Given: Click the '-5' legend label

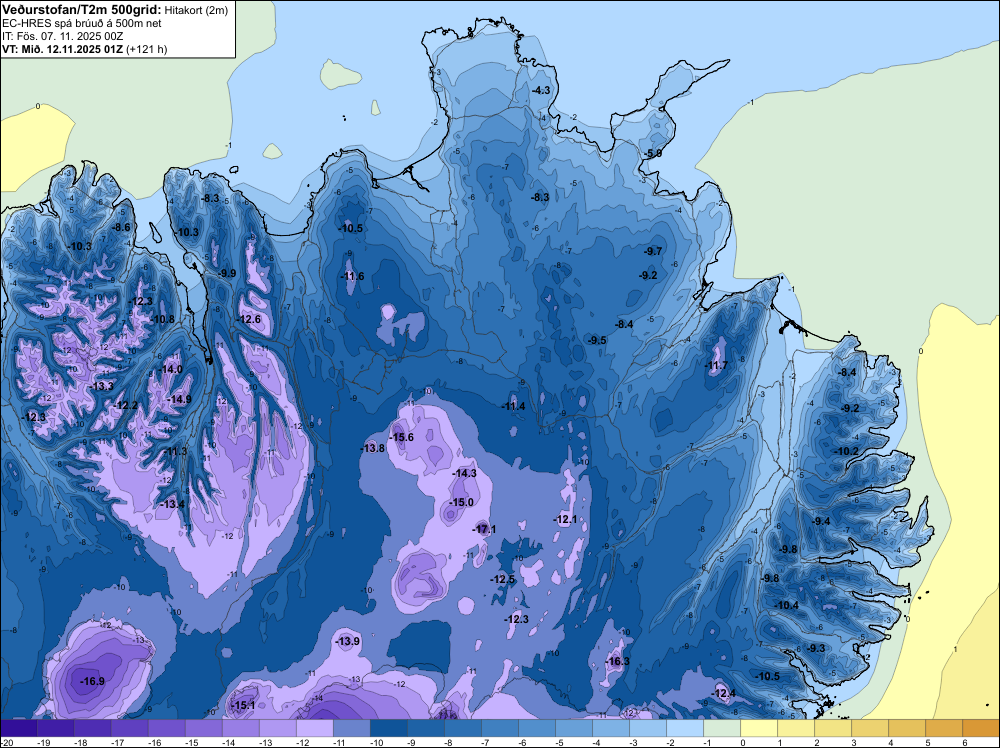Looking at the screenshot, I should point(559,742).
